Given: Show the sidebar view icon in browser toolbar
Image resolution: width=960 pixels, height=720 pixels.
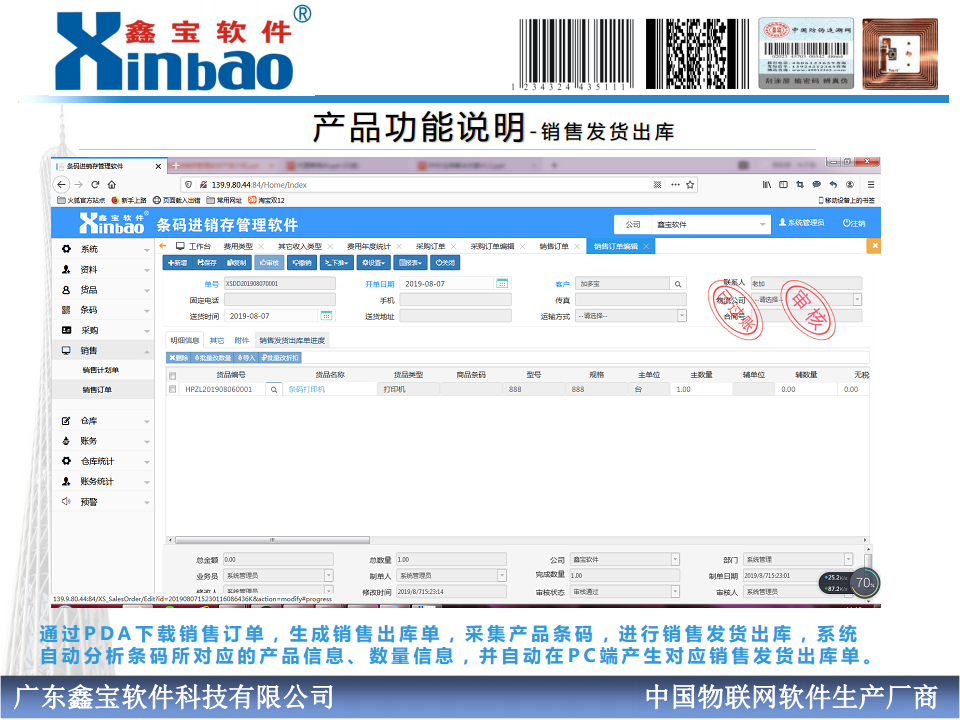Looking at the screenshot, I should 783,184.
